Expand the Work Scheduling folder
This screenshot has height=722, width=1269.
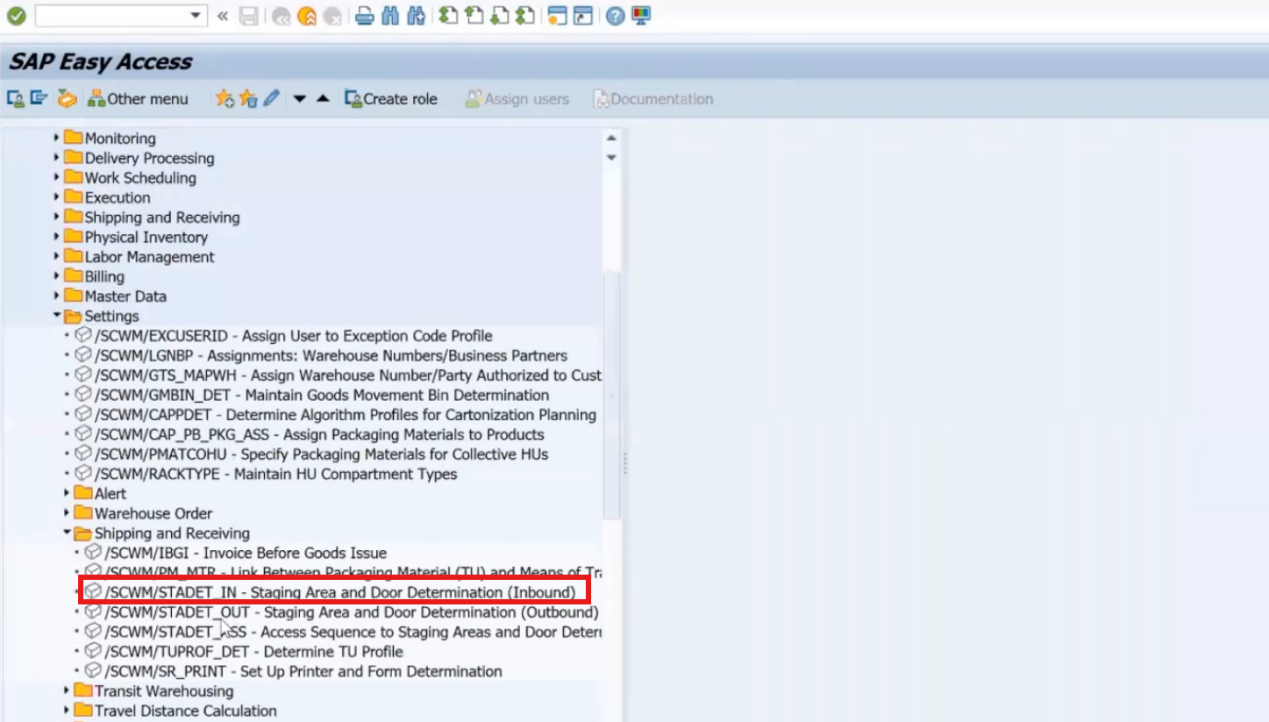(57, 178)
